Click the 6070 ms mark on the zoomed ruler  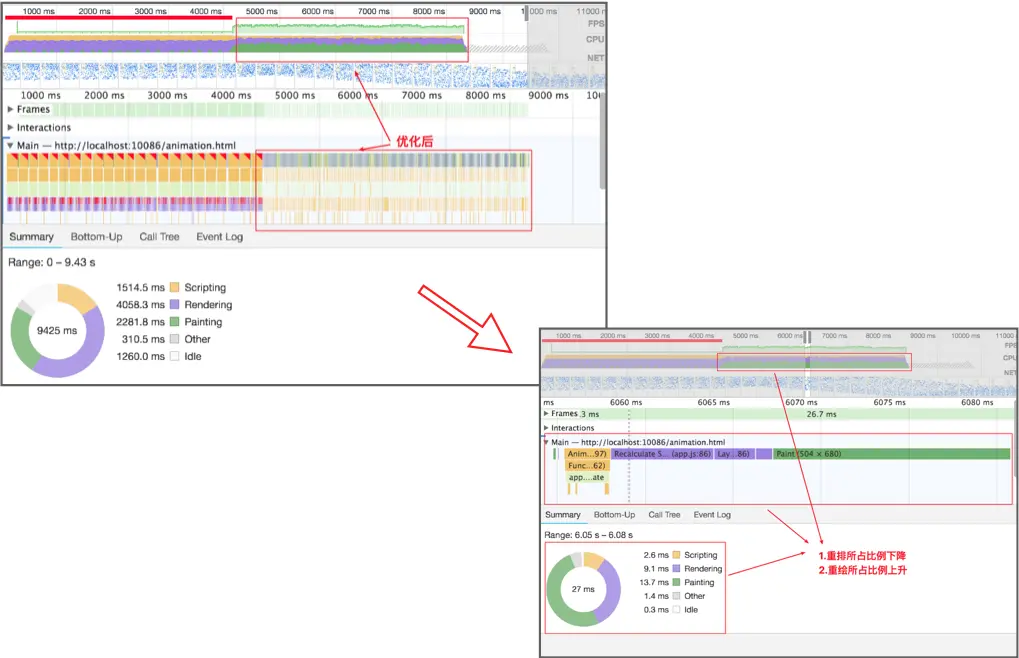pos(801,403)
